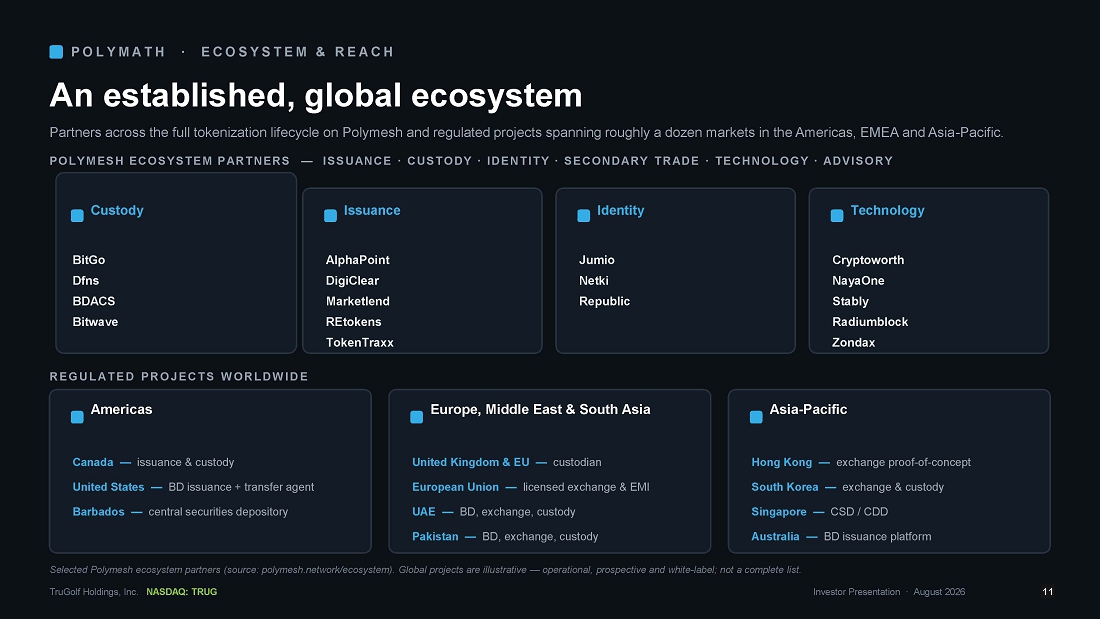The image size is (1100, 619).
Task: Click the blue square icon beside Asia-Pacific
Action: (x=756, y=417)
